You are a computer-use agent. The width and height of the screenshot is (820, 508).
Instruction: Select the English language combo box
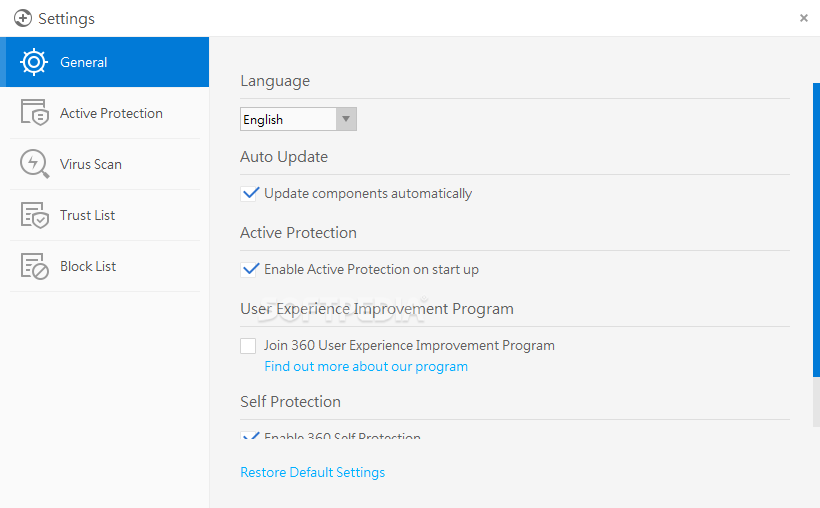tap(298, 119)
